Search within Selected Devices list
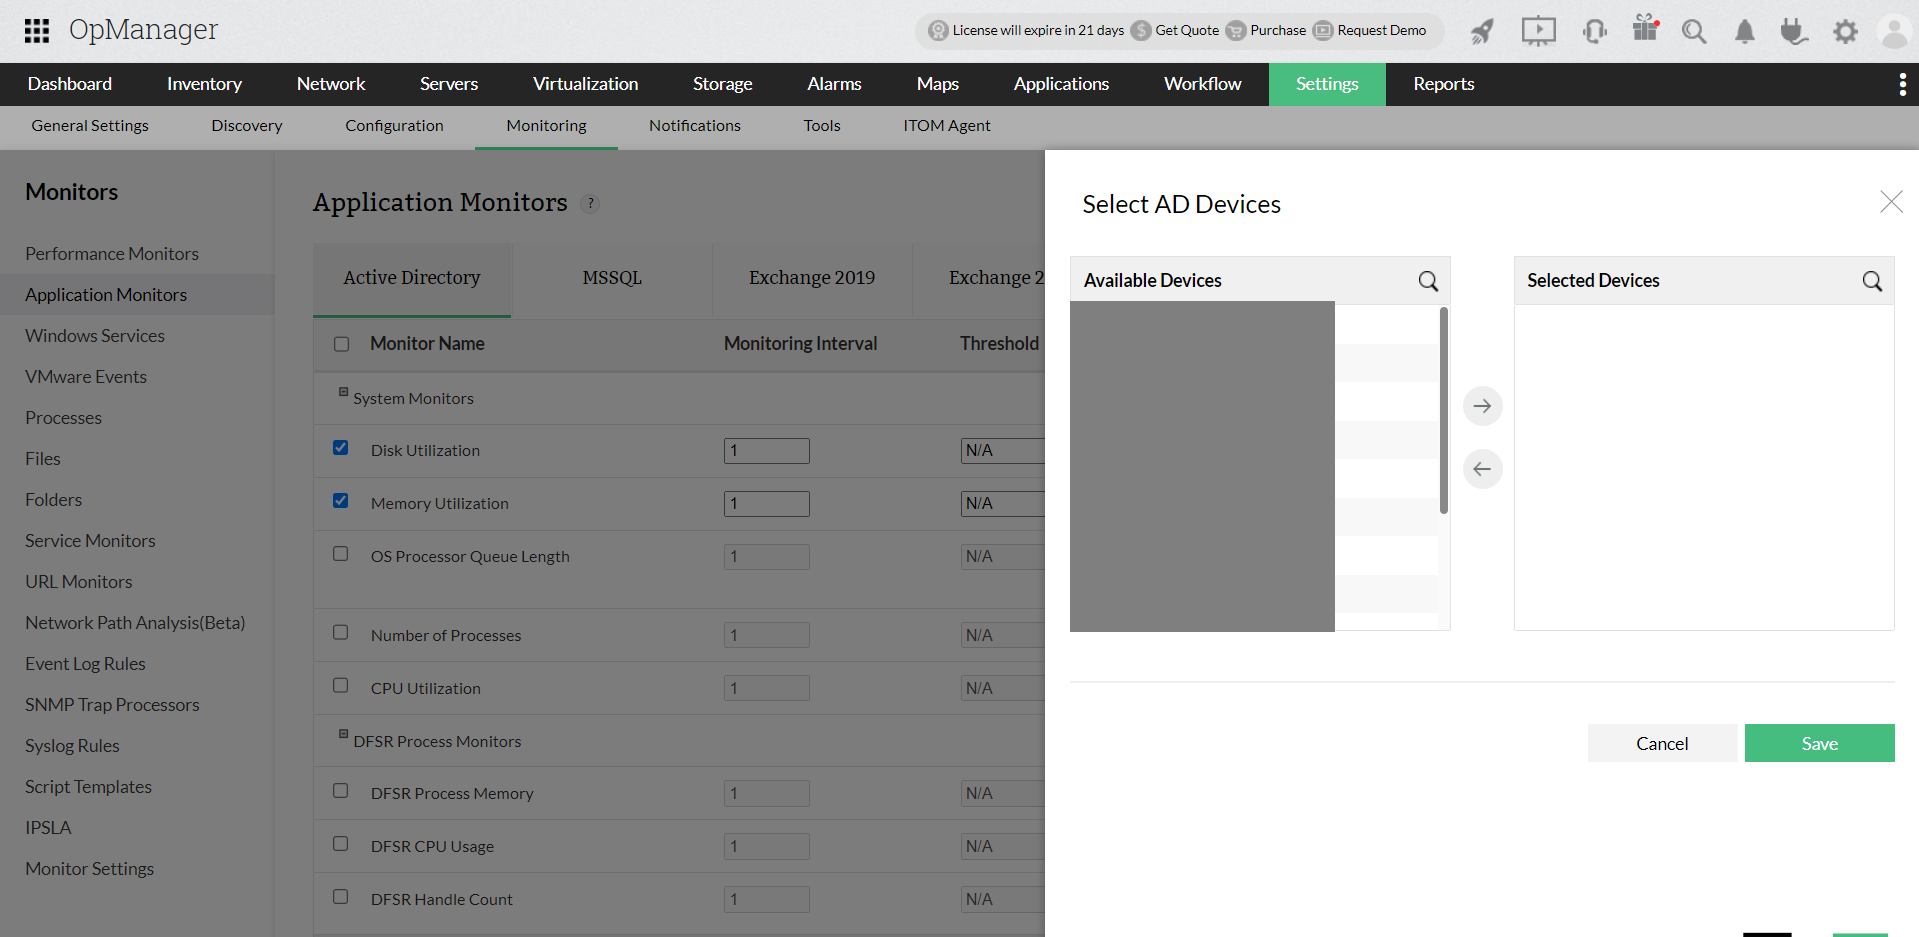The height and width of the screenshot is (937, 1919). tap(1872, 281)
